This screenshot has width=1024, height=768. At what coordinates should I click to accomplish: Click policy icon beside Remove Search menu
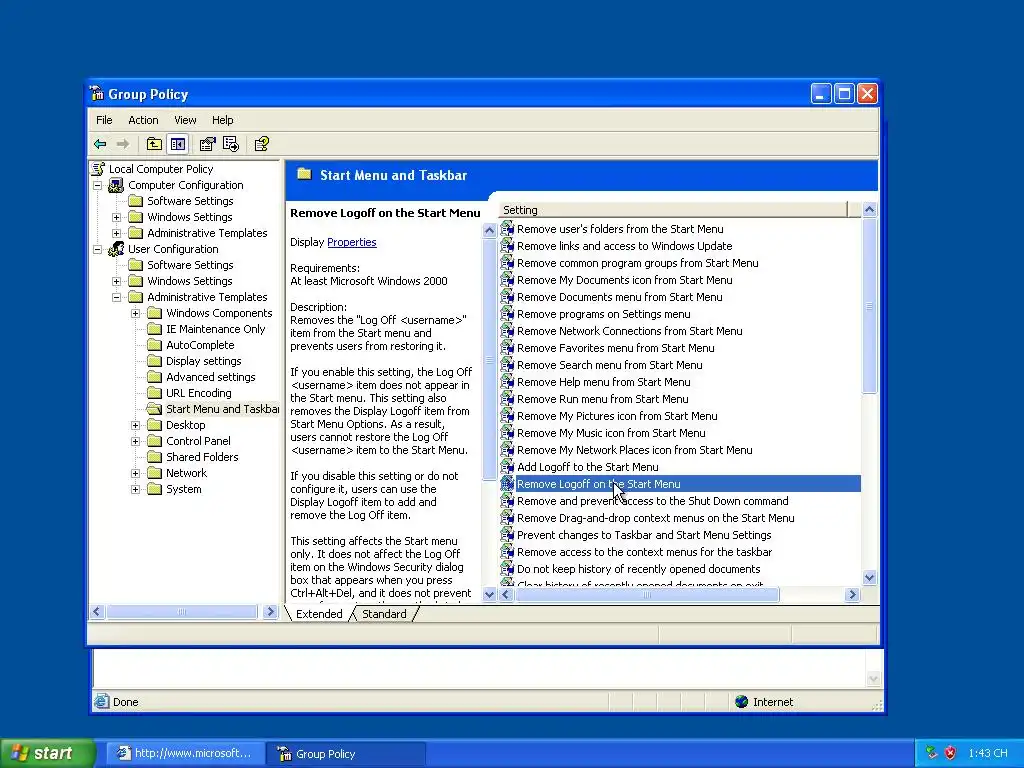507,365
